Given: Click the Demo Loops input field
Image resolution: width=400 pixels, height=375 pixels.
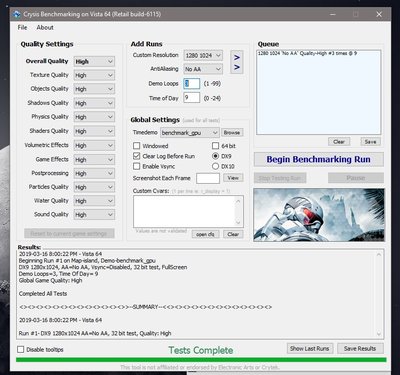Looking at the screenshot, I should point(192,84).
